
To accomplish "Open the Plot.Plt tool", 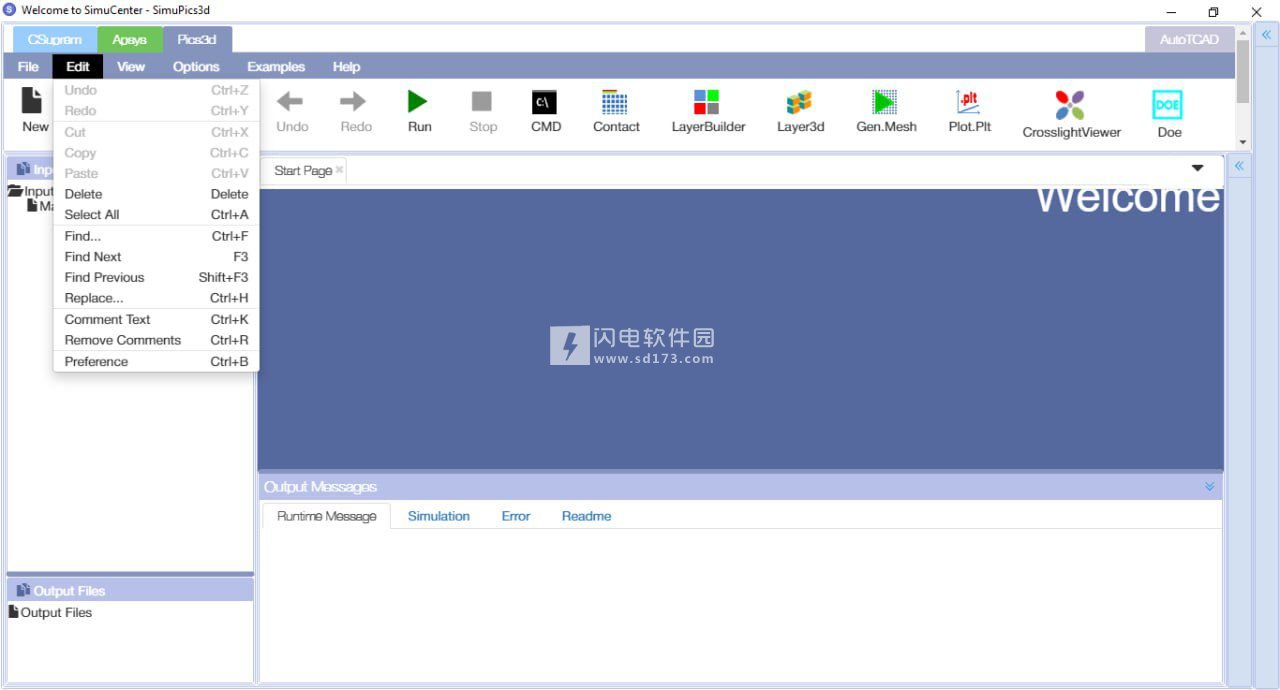I will click(x=968, y=103).
